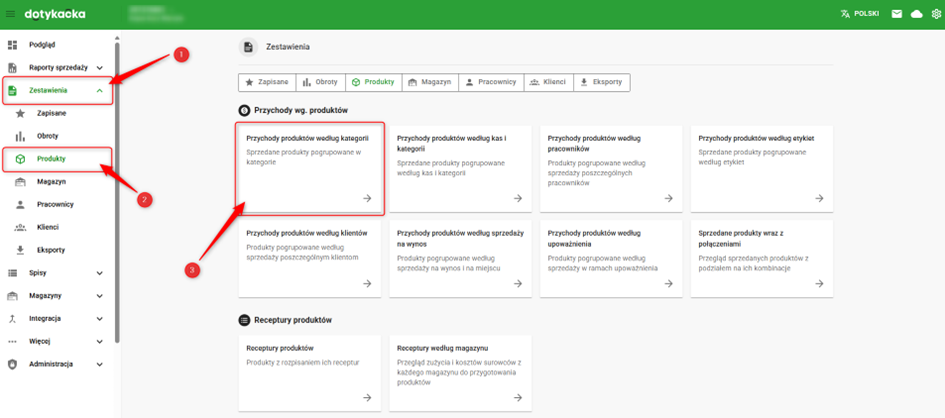The height and width of the screenshot is (418, 945).
Task: Open the language switcher POLSKI
Action: tap(859, 14)
